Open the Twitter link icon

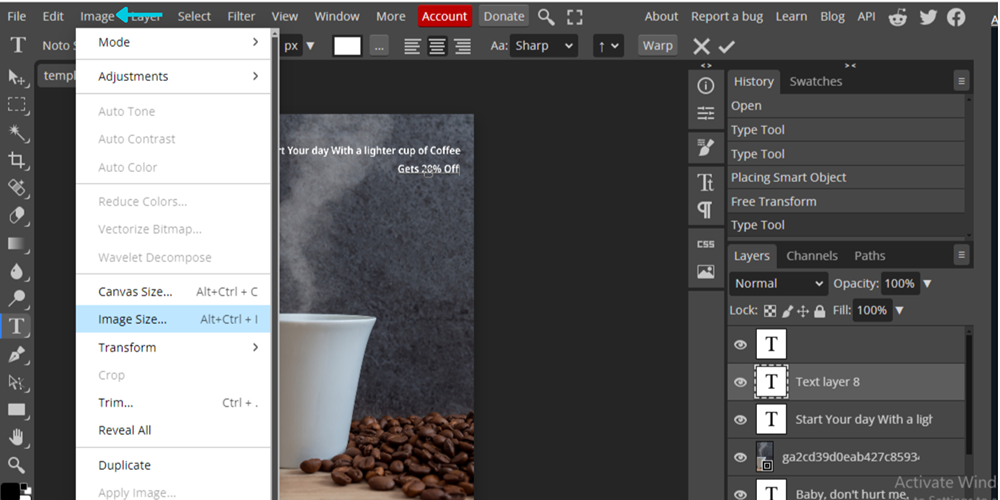[928, 17]
